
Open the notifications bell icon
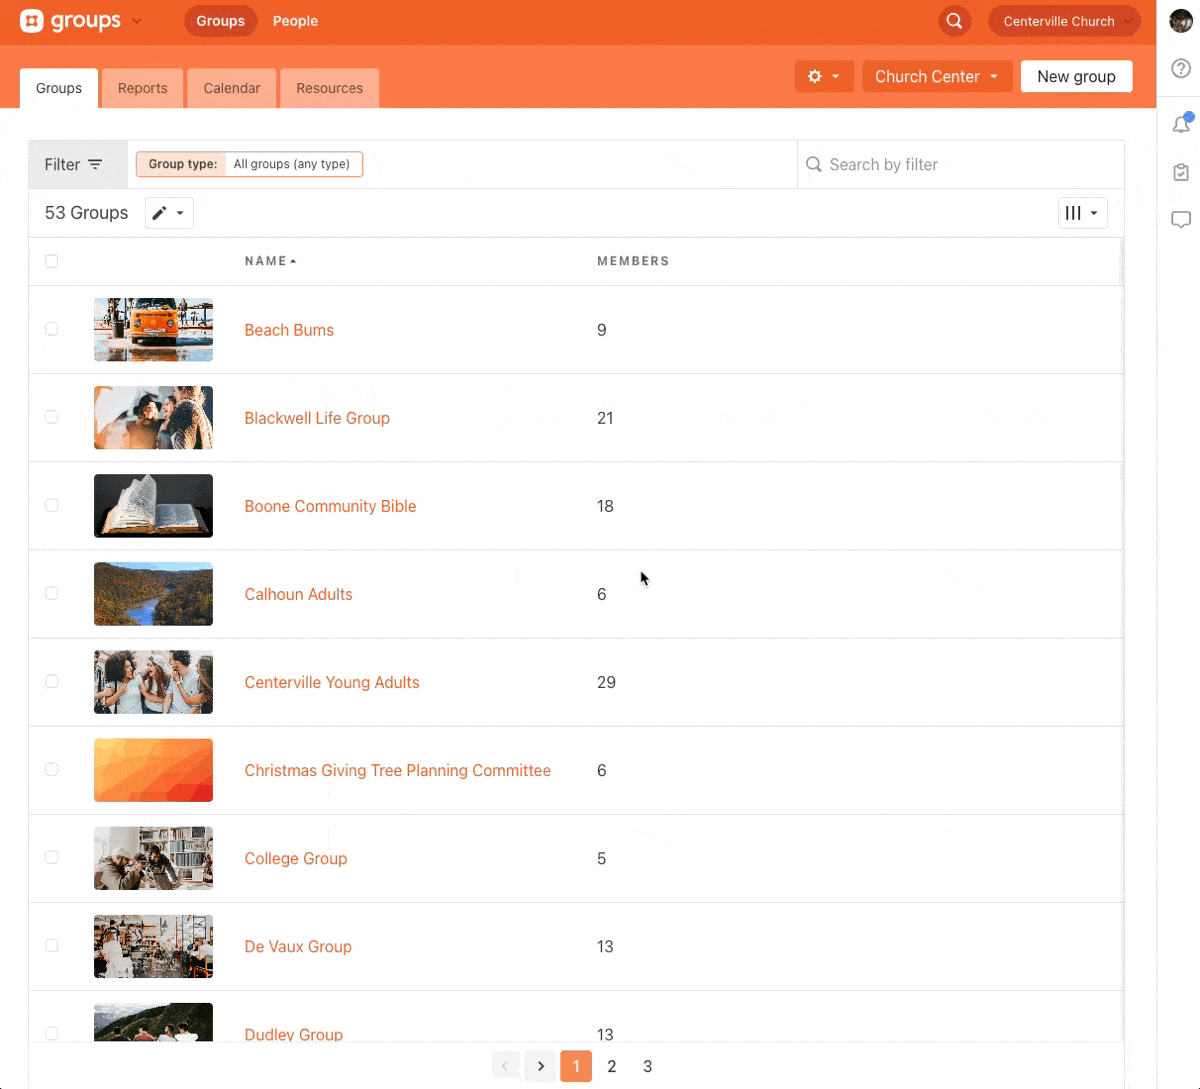pos(1181,124)
